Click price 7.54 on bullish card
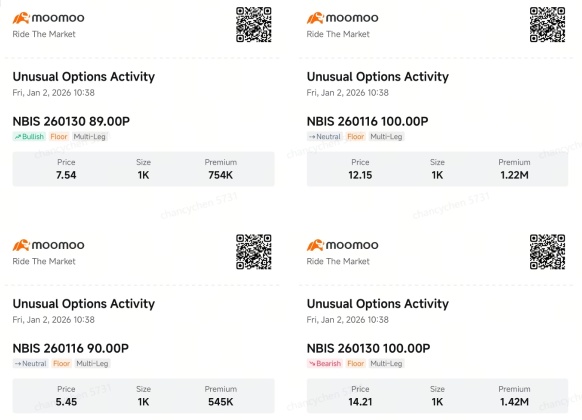582x420 pixels. tap(66, 175)
